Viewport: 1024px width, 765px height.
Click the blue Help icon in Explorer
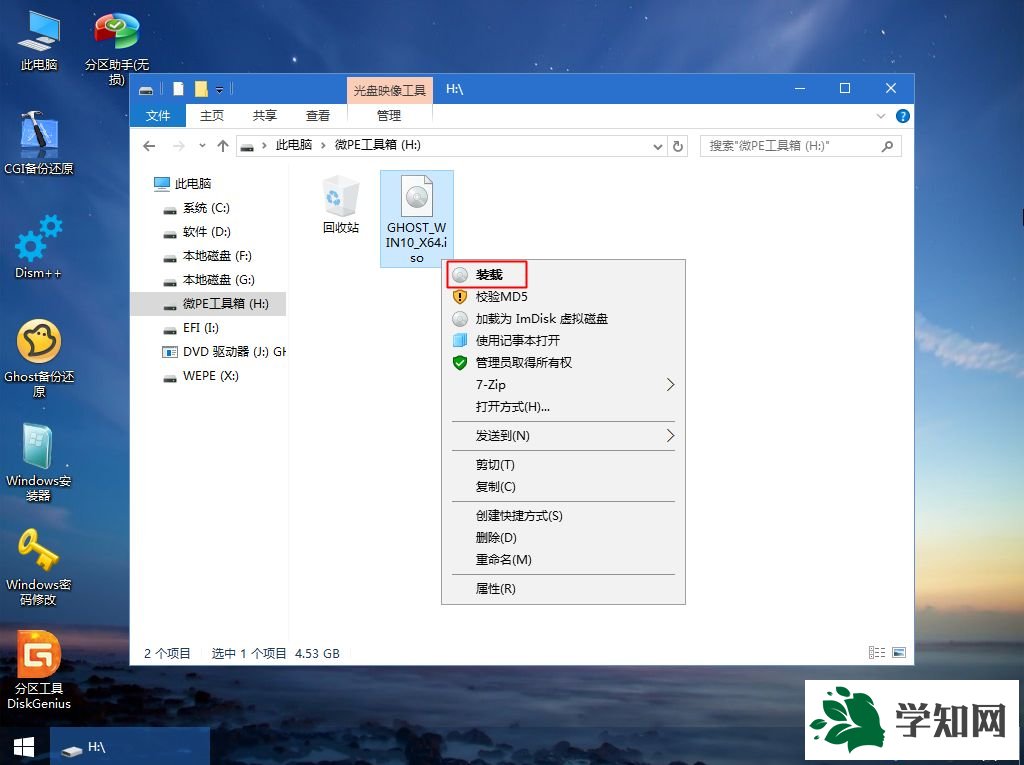[902, 115]
